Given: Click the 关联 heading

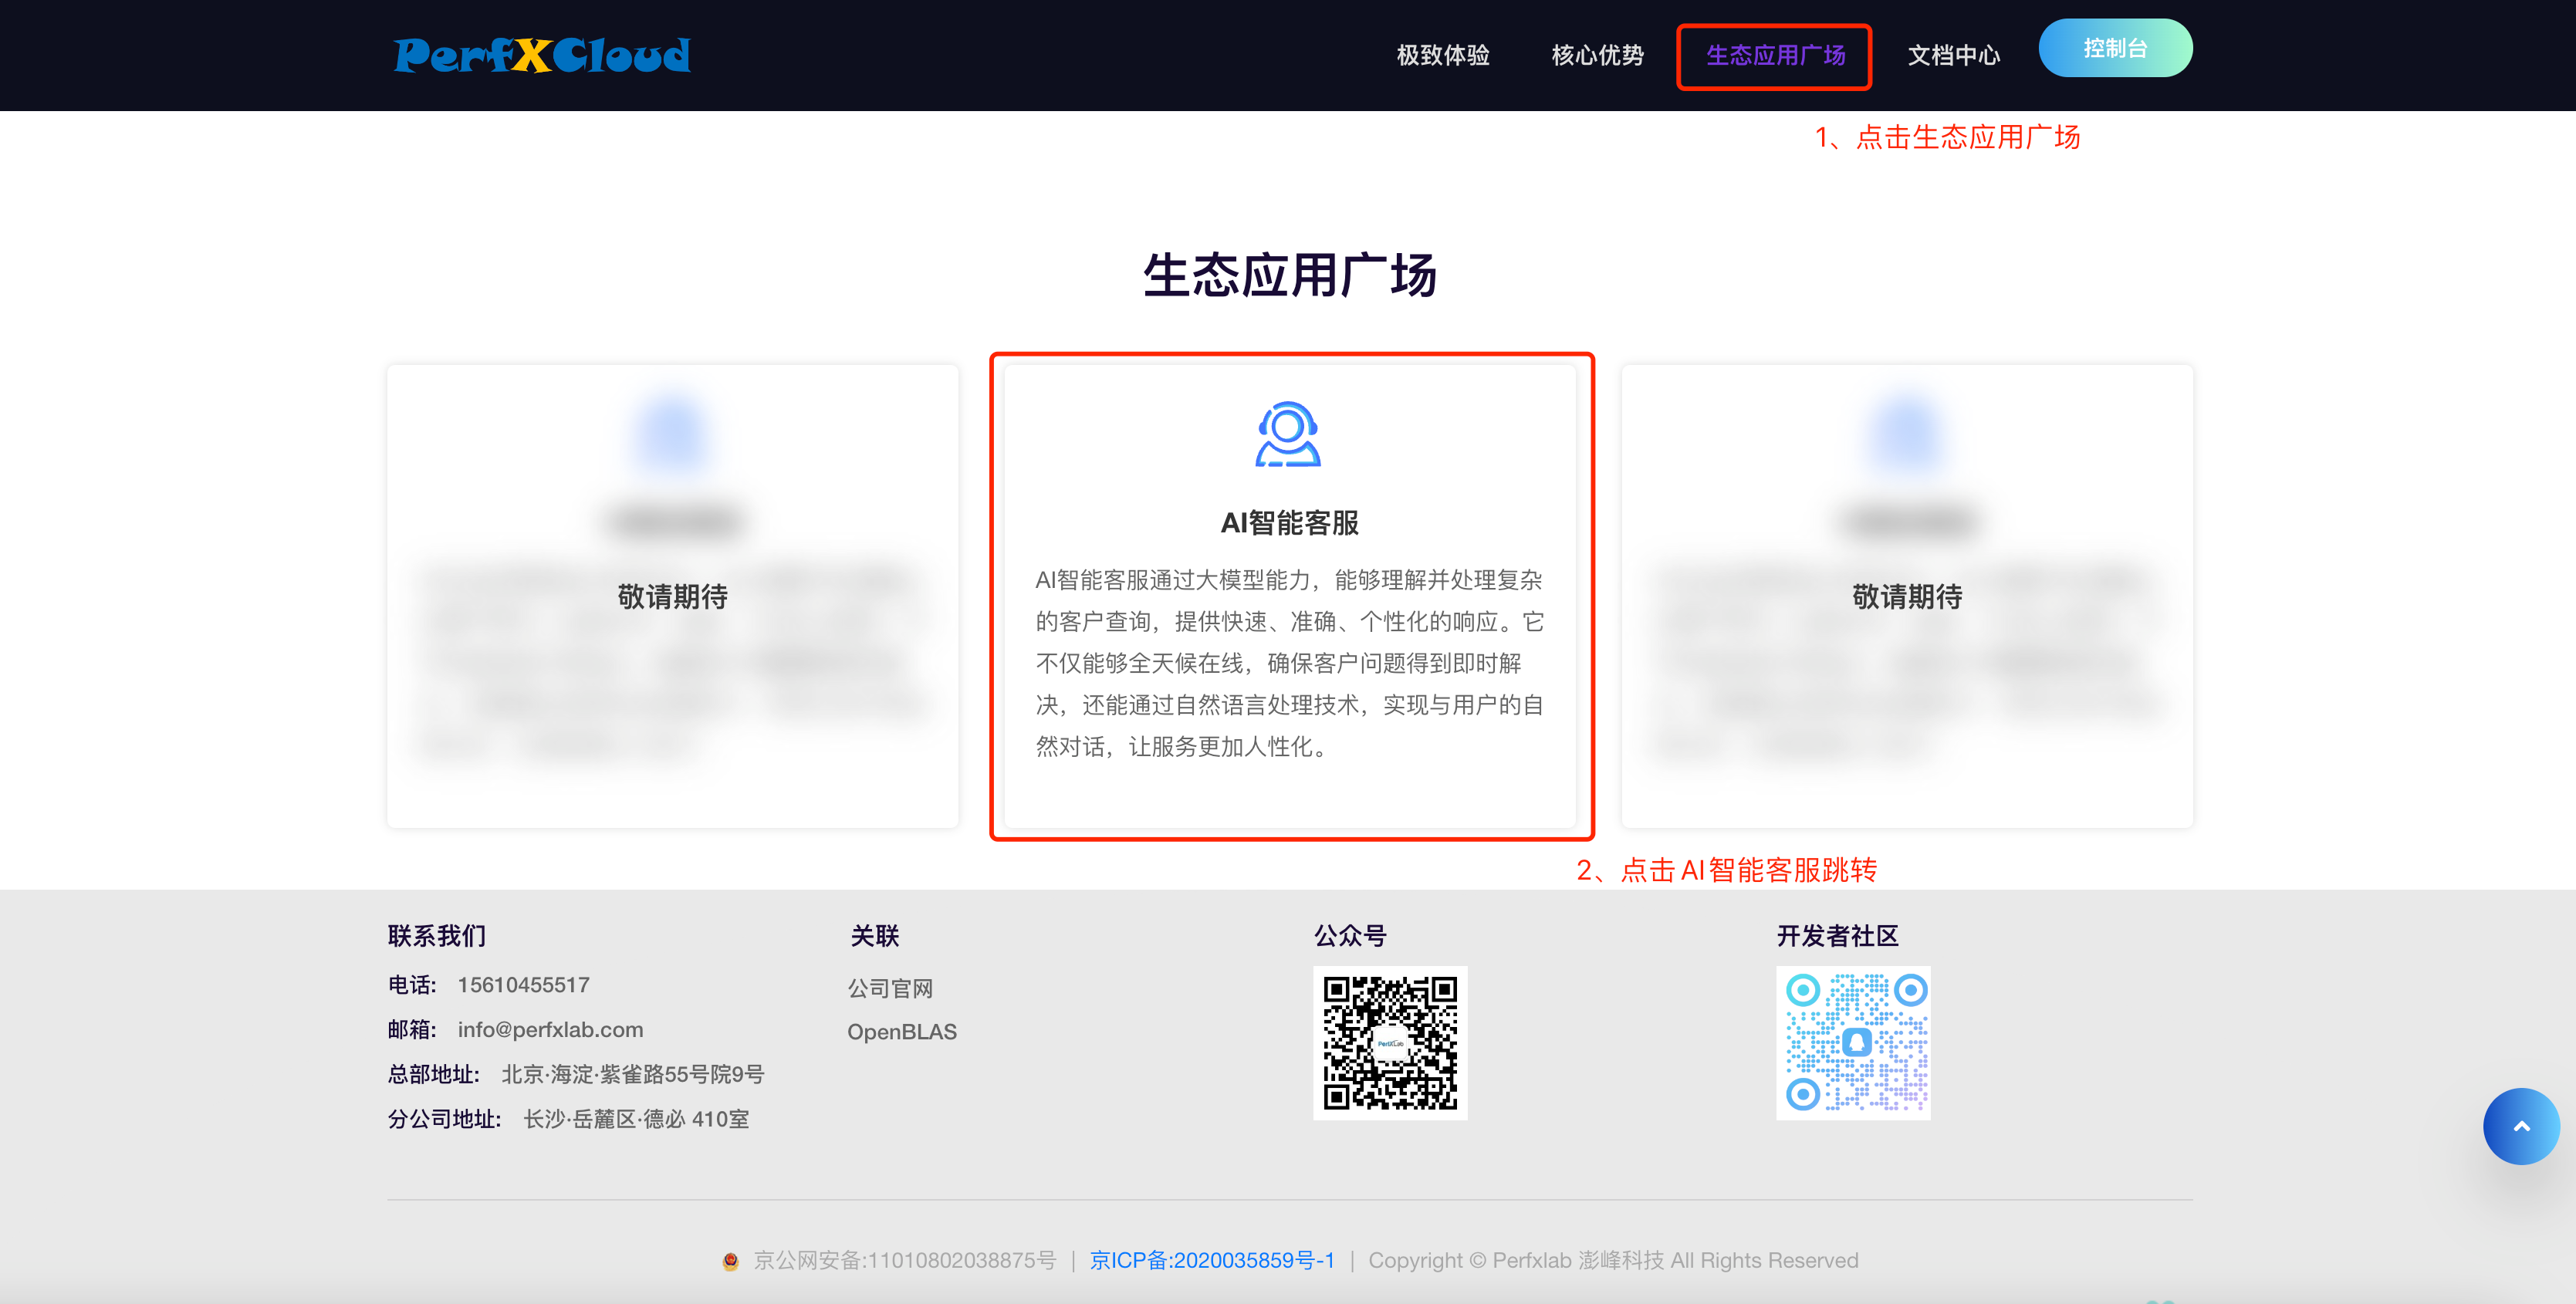Looking at the screenshot, I should 875,936.
